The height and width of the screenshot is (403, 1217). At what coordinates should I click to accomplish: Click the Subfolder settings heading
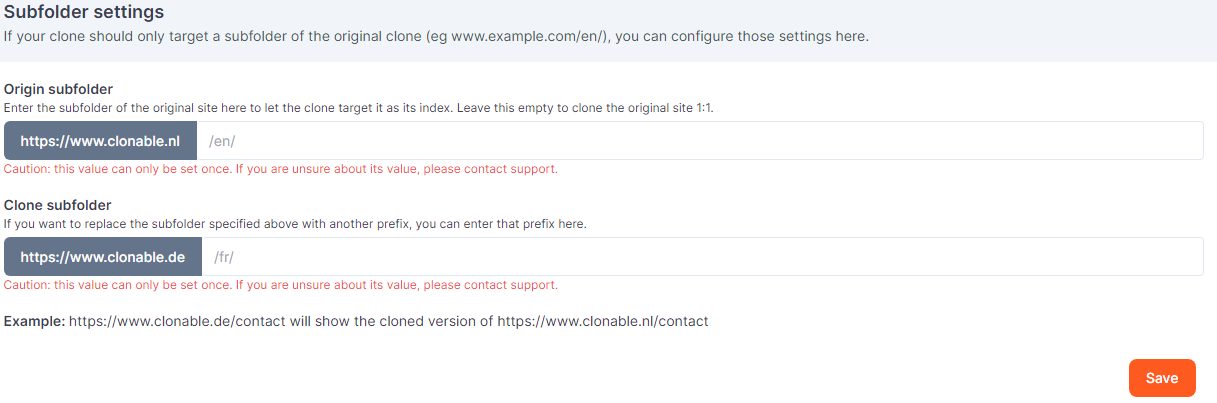(84, 13)
